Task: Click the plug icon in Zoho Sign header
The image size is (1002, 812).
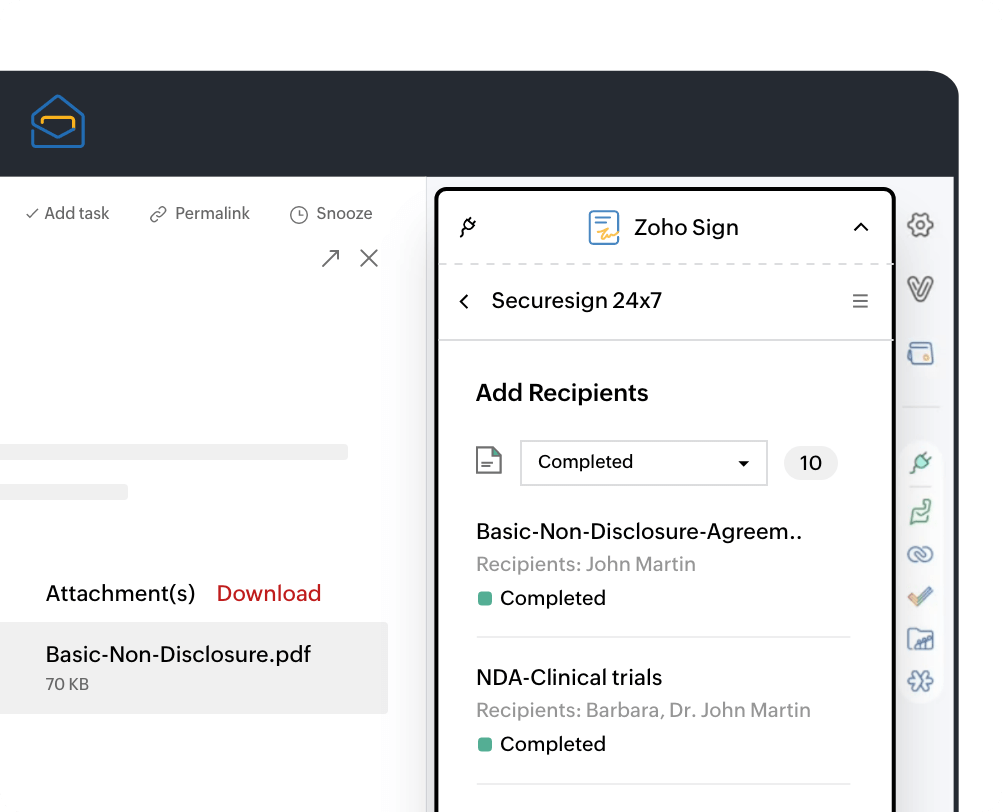Action: (468, 227)
